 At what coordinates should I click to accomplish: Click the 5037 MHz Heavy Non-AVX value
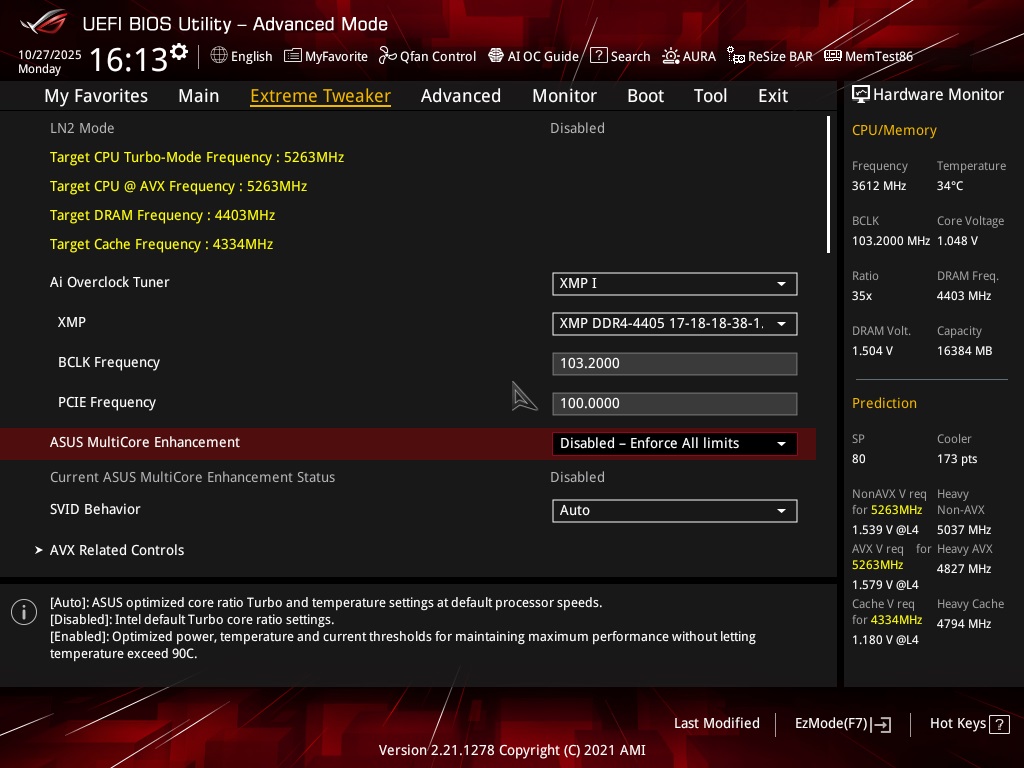pyautogui.click(x=964, y=530)
